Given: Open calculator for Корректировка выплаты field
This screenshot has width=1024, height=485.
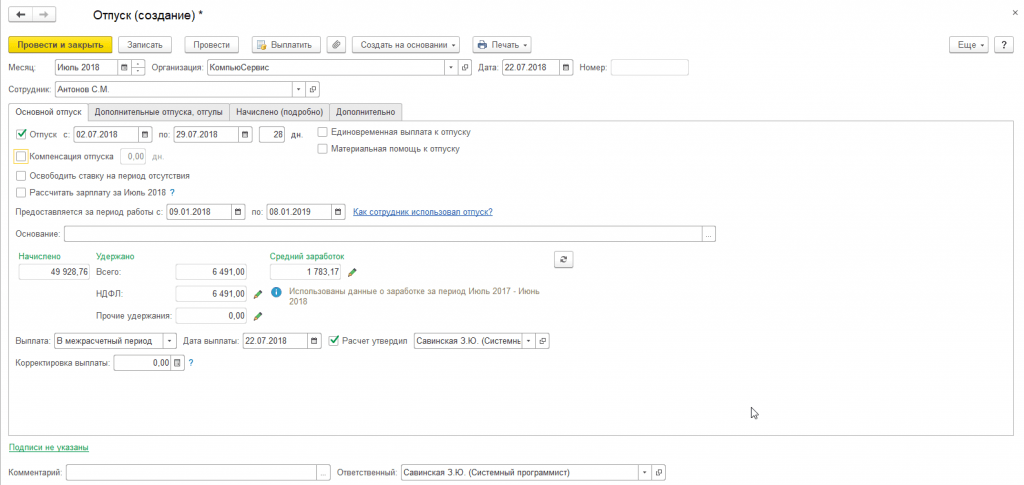Looking at the screenshot, I should pos(178,363).
